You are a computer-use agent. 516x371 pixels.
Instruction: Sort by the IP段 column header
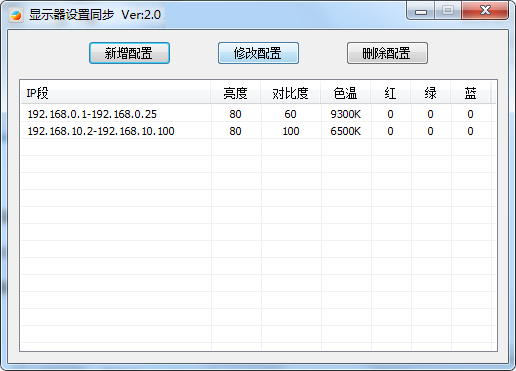tap(115, 93)
